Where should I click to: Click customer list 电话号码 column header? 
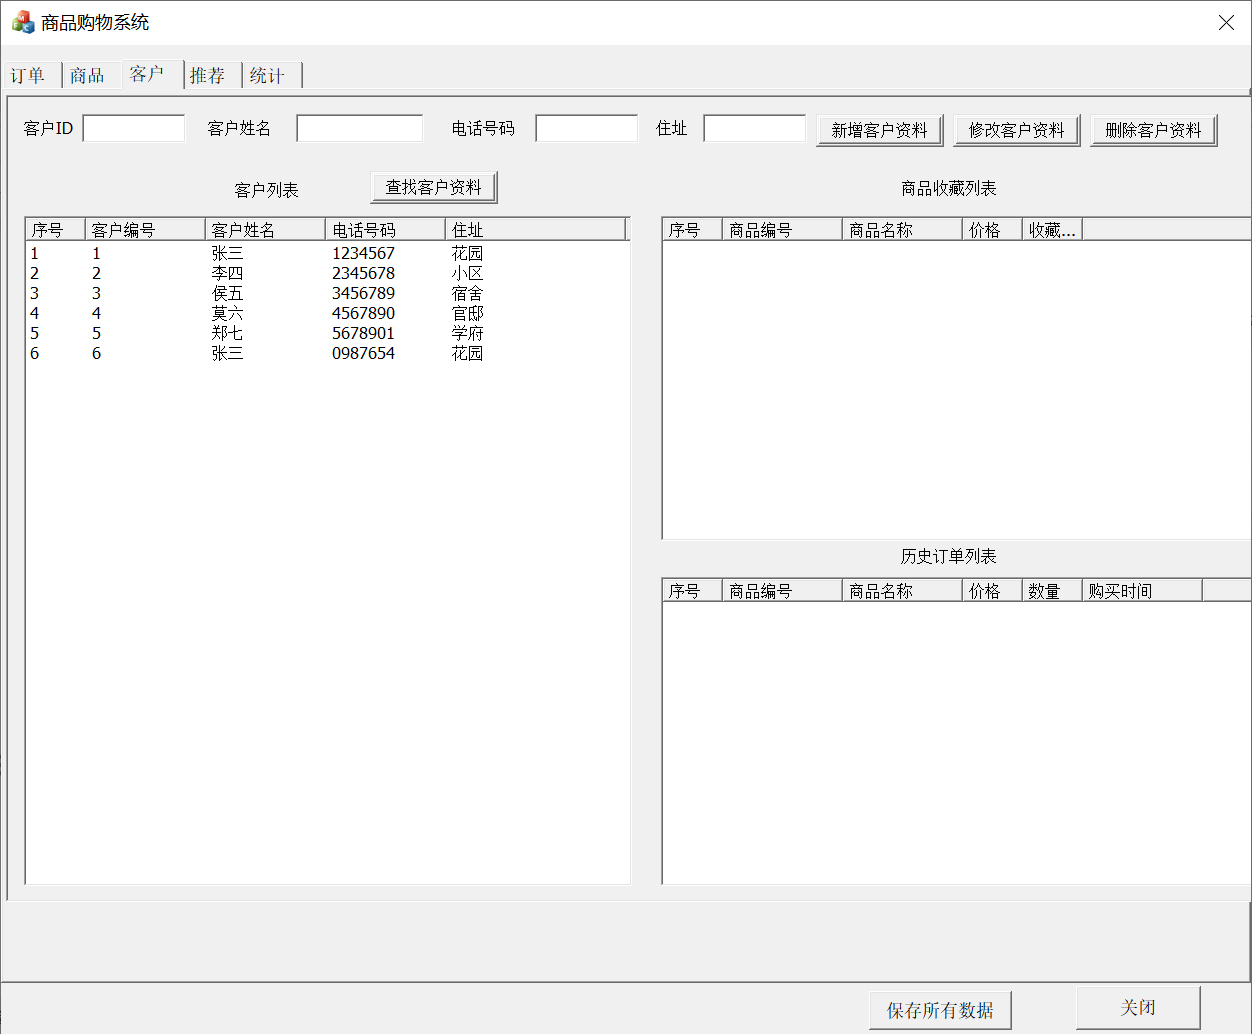tap(385, 229)
